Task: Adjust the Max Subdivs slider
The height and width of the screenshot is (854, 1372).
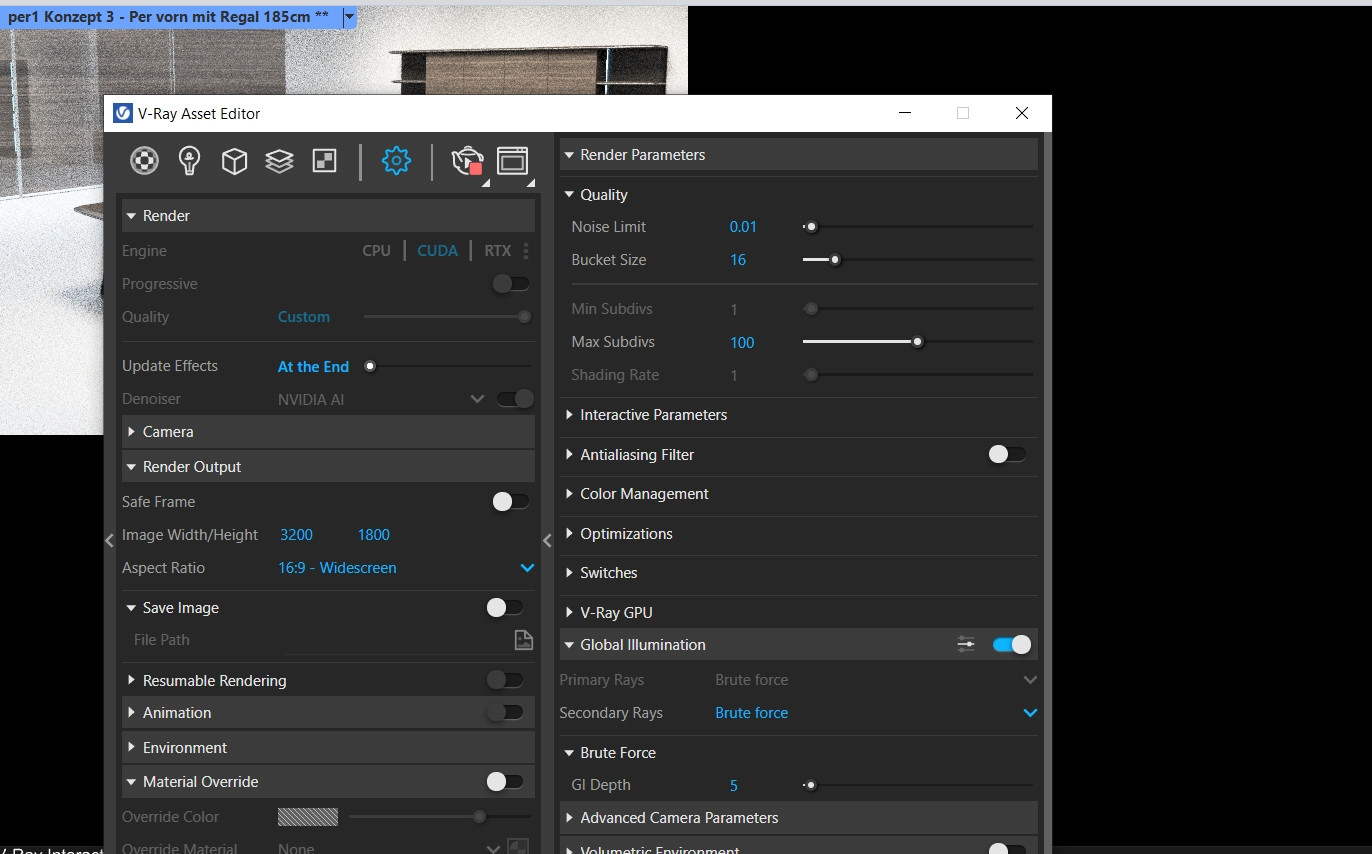Action: (917, 342)
